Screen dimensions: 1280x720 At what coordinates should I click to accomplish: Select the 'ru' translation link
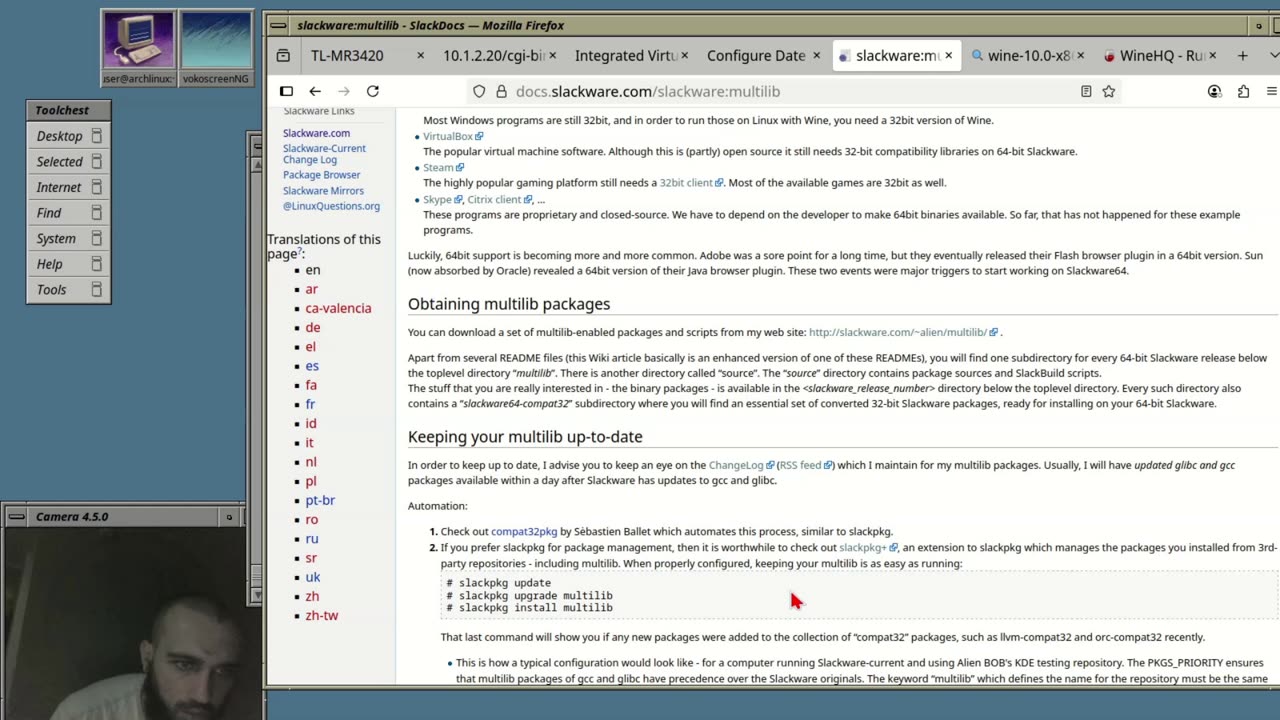pos(312,538)
